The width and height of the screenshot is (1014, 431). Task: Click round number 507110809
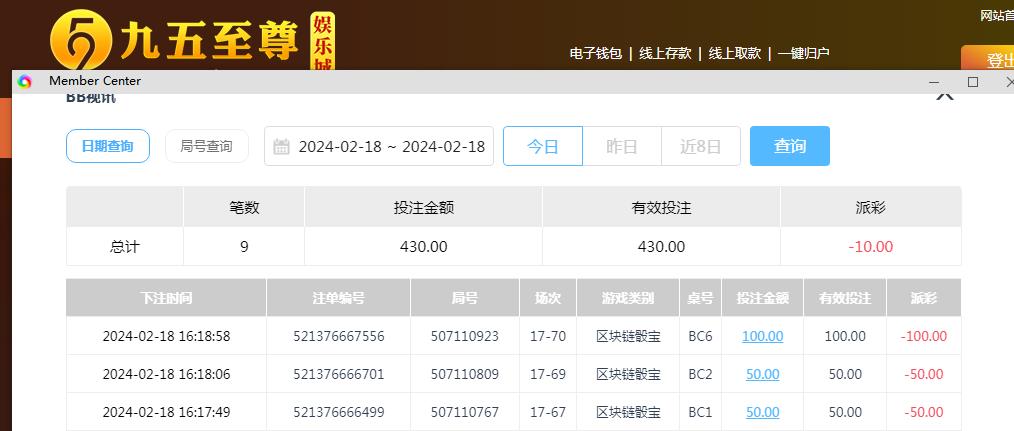click(465, 375)
